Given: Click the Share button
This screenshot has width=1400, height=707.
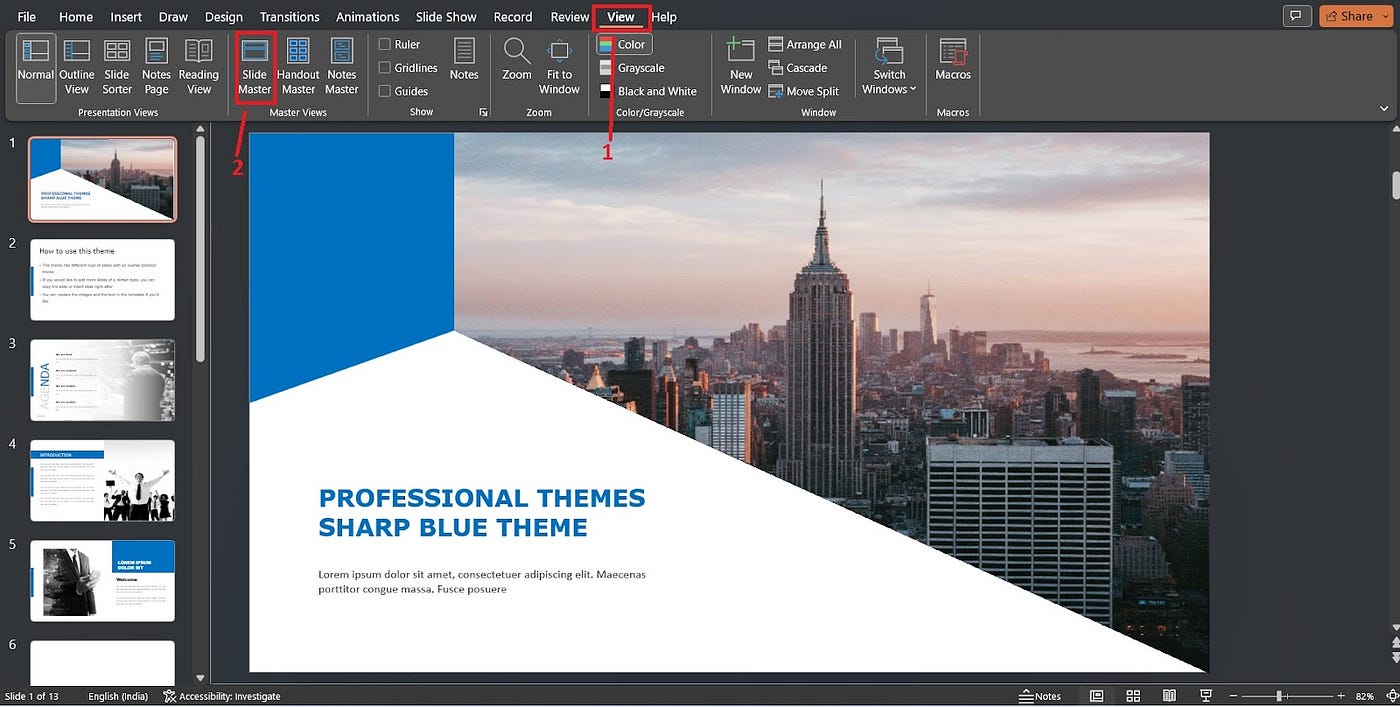Looking at the screenshot, I should click(1349, 16).
